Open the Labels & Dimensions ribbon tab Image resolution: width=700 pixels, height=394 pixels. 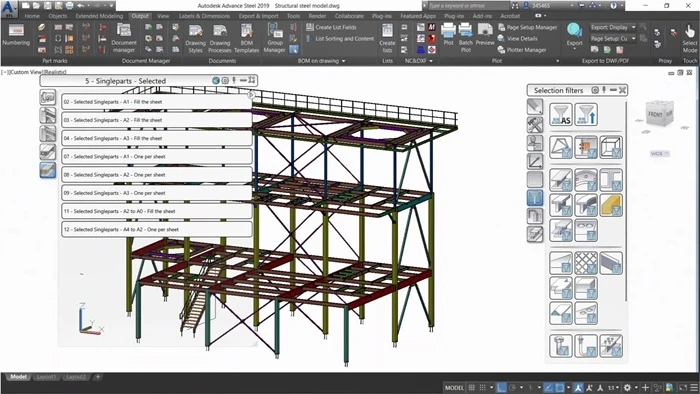point(204,16)
